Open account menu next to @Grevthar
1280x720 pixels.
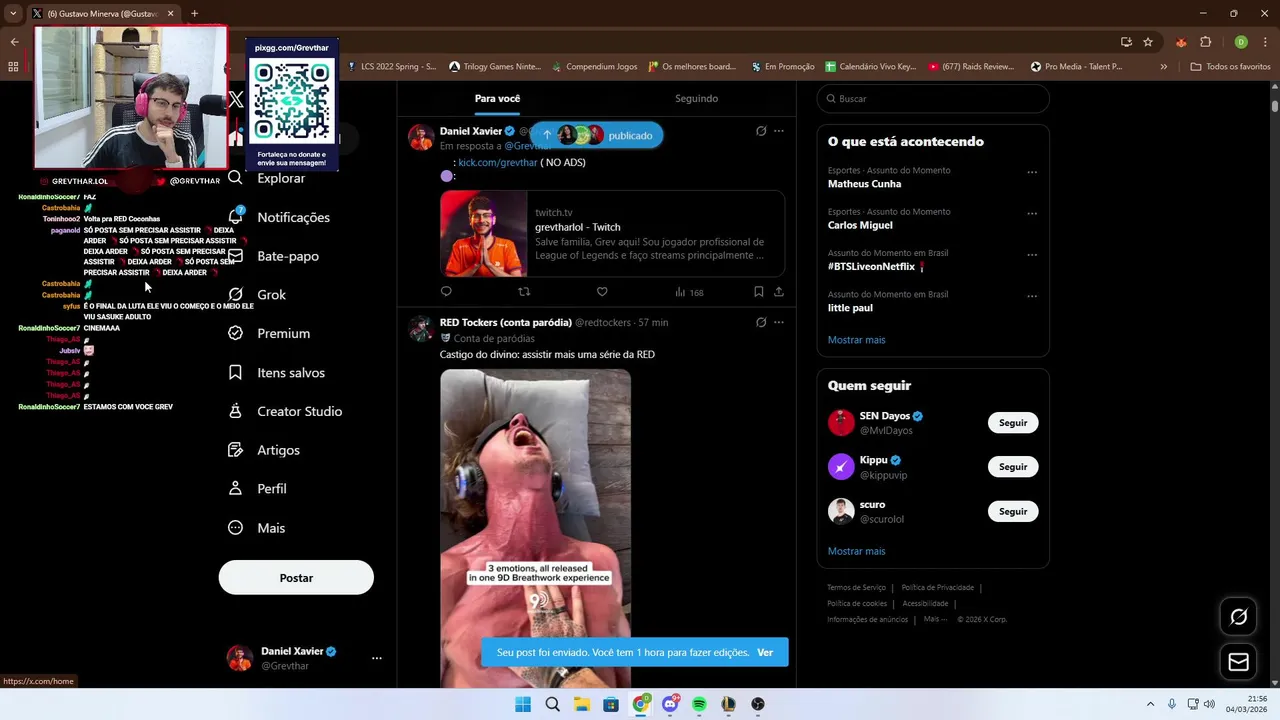(377, 658)
